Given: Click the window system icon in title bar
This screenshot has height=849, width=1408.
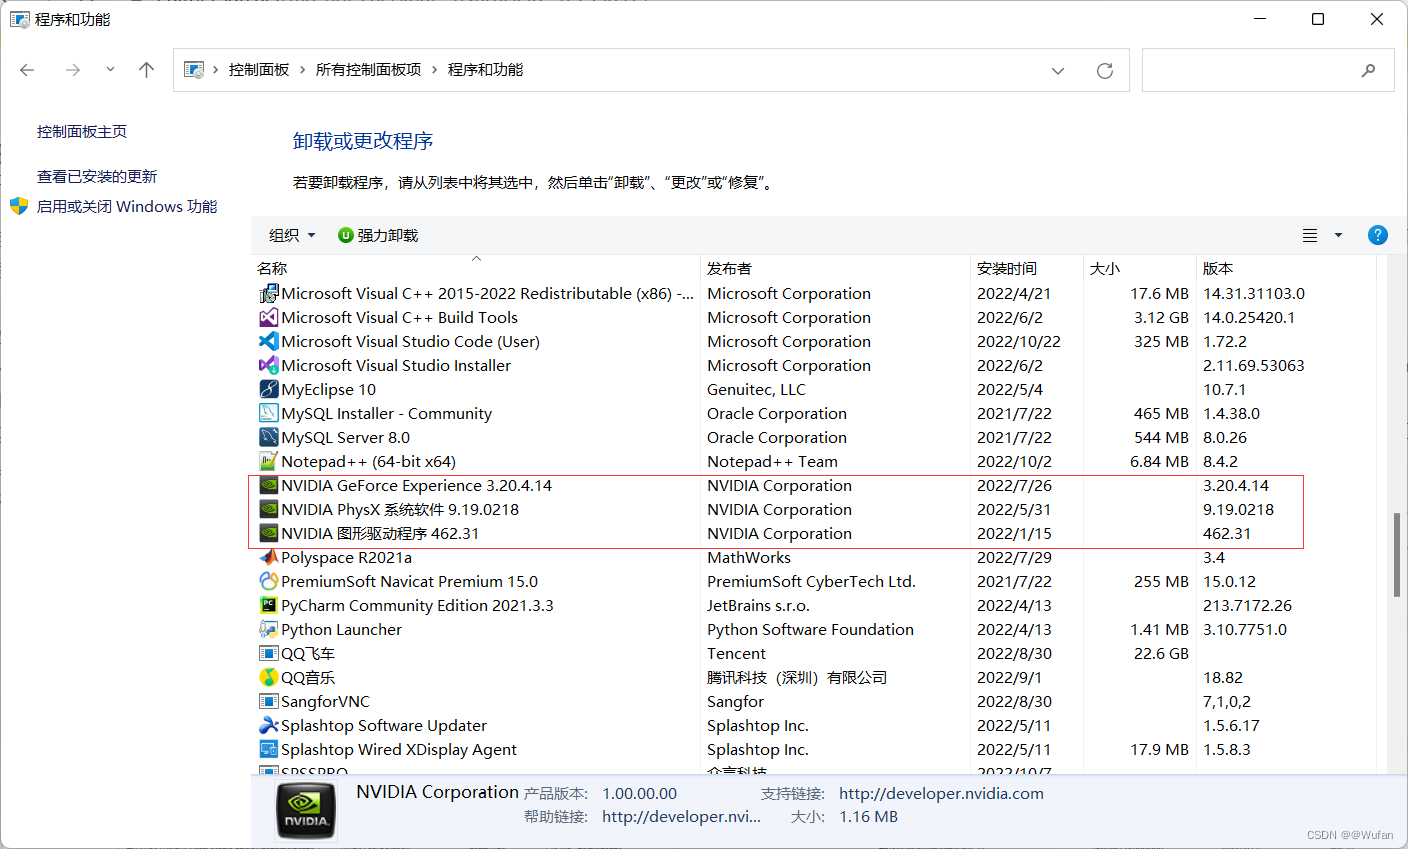Looking at the screenshot, I should click(x=19, y=19).
